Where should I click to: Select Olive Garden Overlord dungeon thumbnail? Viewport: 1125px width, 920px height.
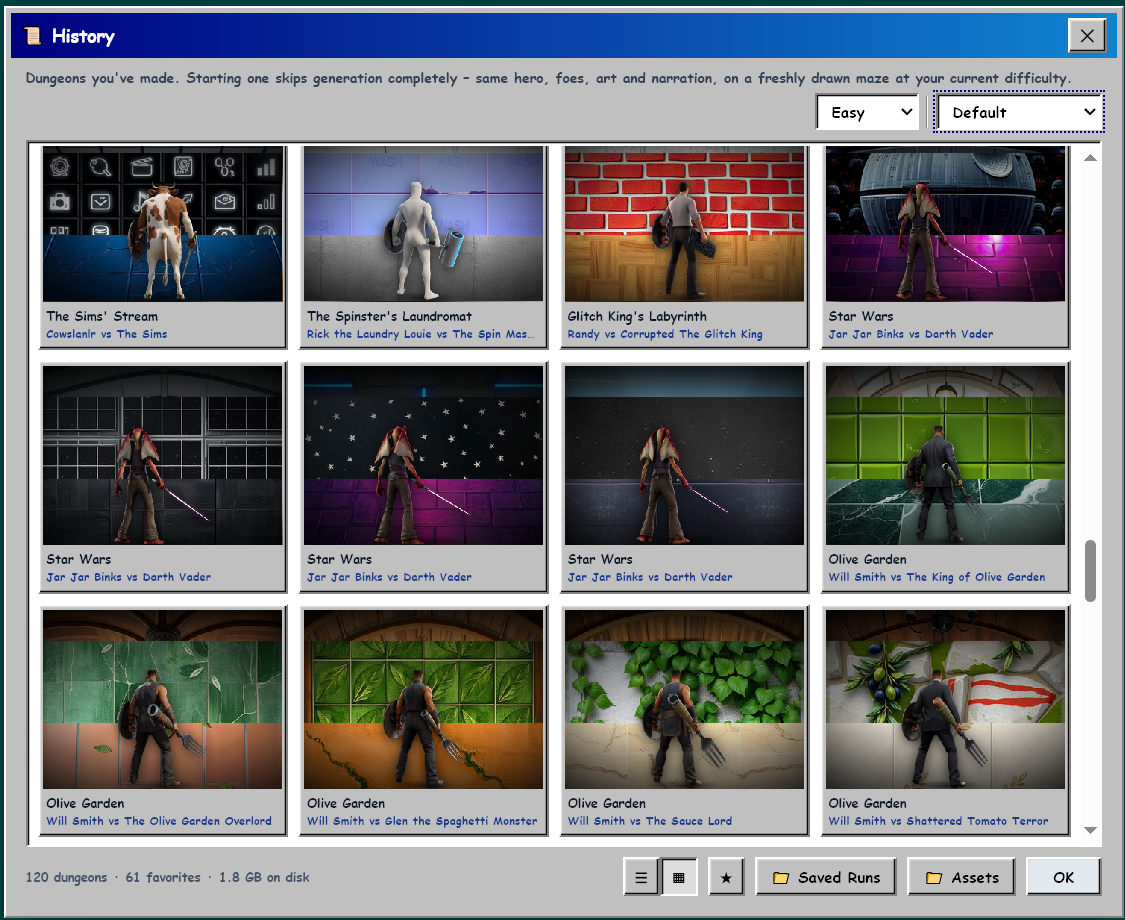point(163,699)
